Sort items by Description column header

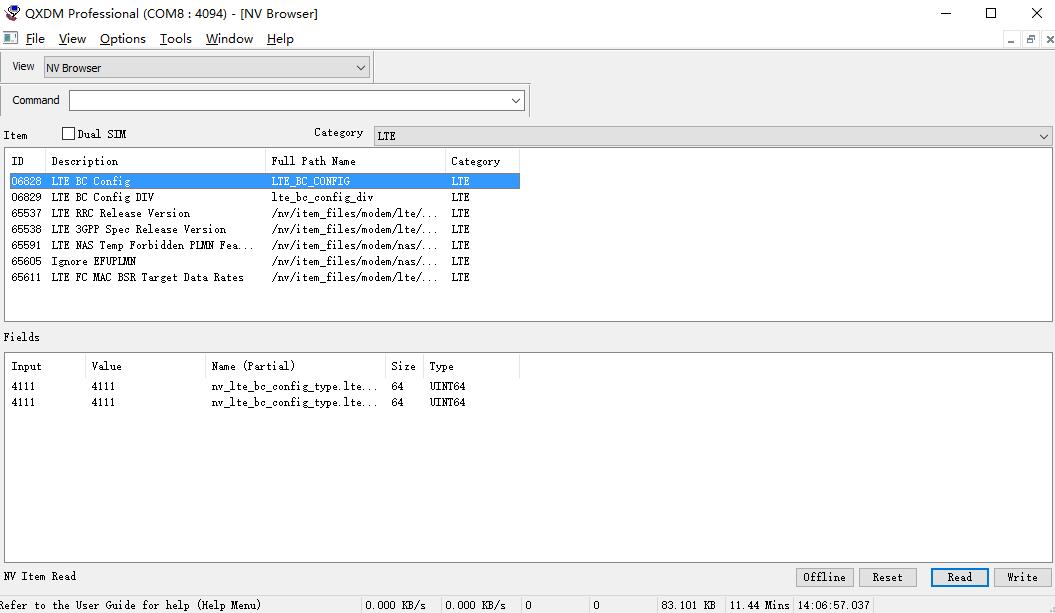tap(155, 161)
